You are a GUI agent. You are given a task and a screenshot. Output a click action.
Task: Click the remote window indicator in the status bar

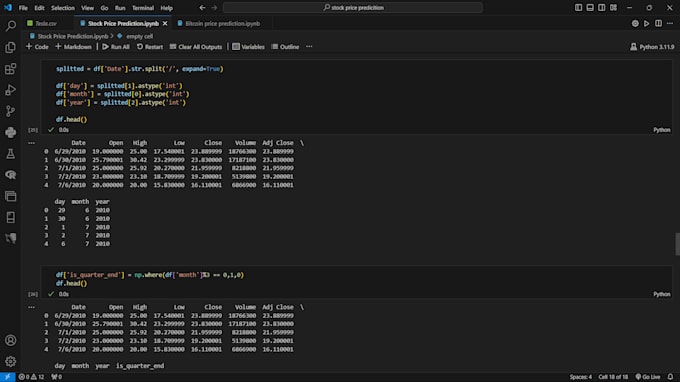pos(7,377)
